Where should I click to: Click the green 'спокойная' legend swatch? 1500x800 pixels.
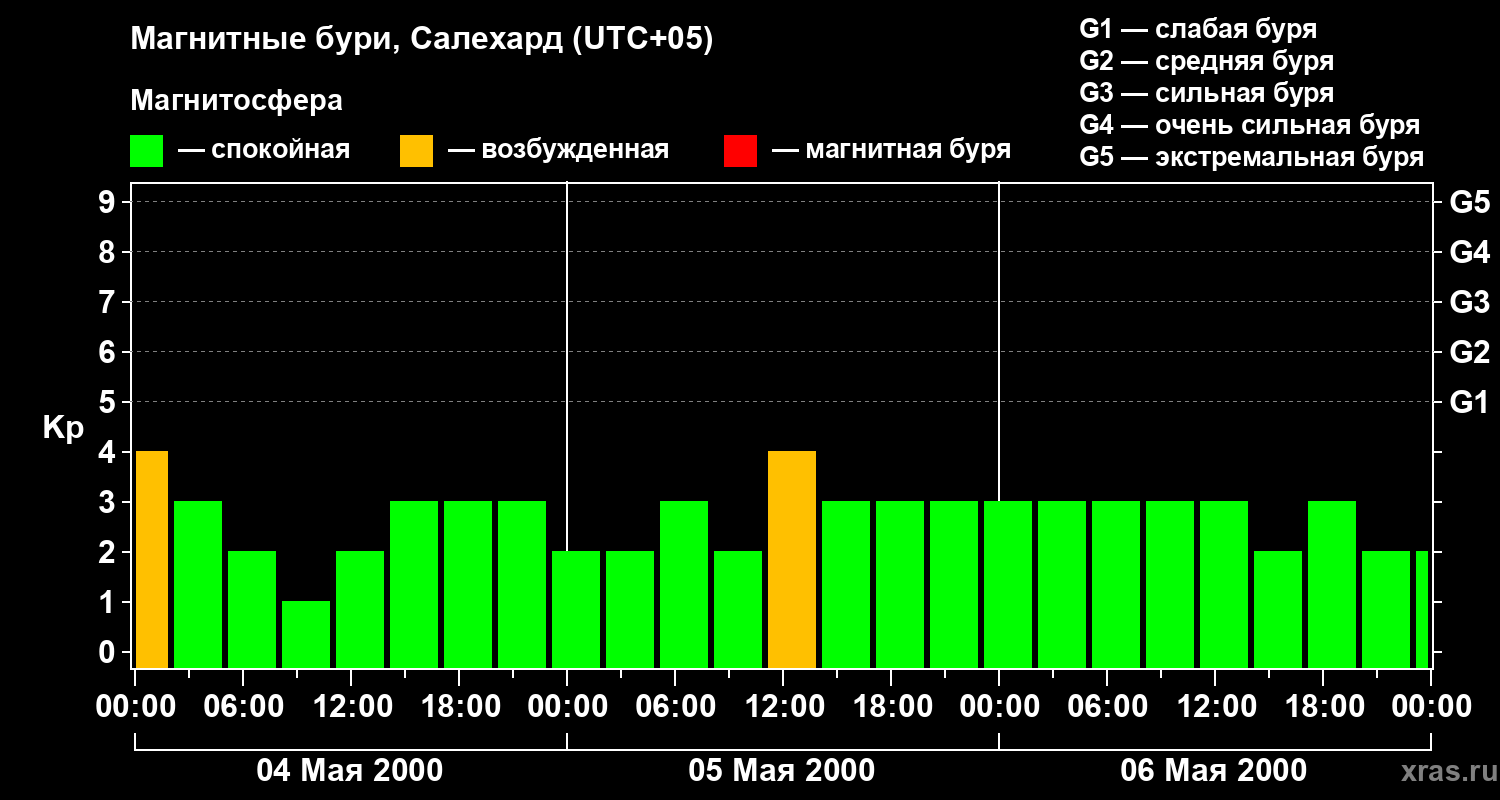coord(146,151)
